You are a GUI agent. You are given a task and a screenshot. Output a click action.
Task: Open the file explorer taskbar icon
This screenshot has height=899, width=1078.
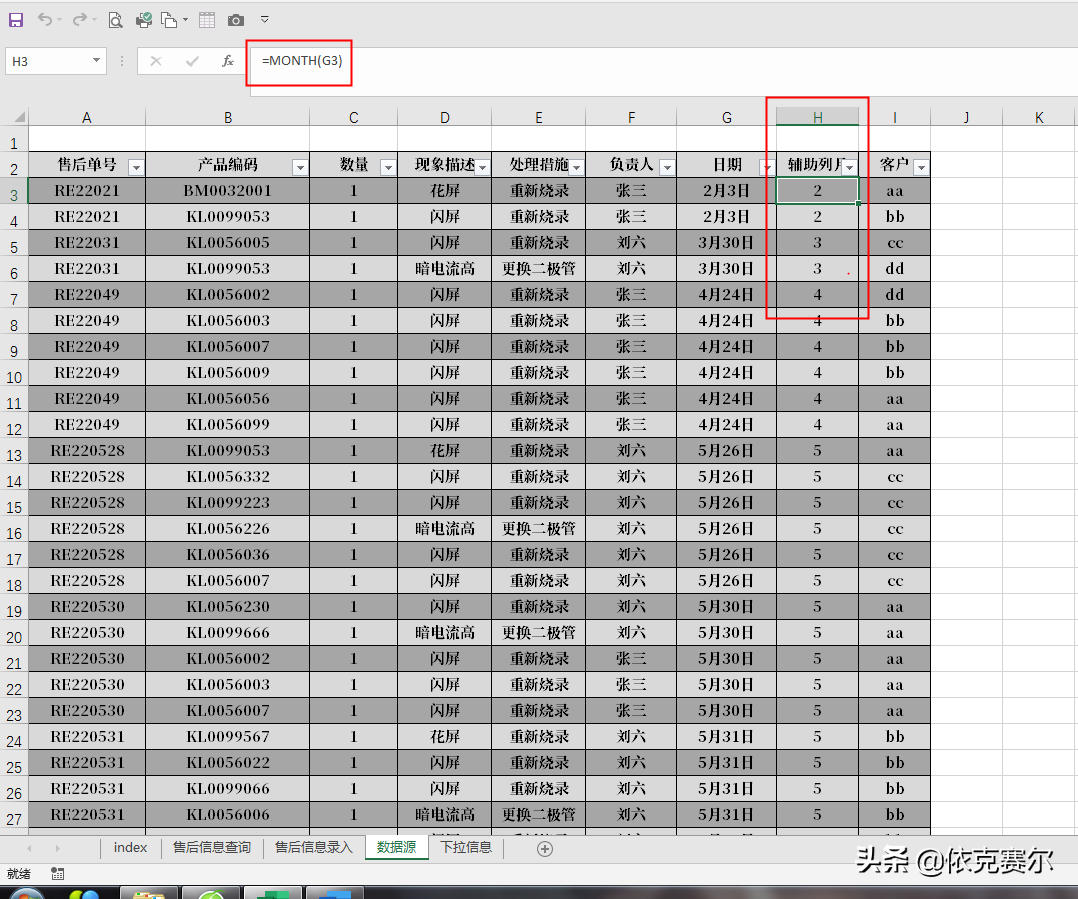[149, 894]
